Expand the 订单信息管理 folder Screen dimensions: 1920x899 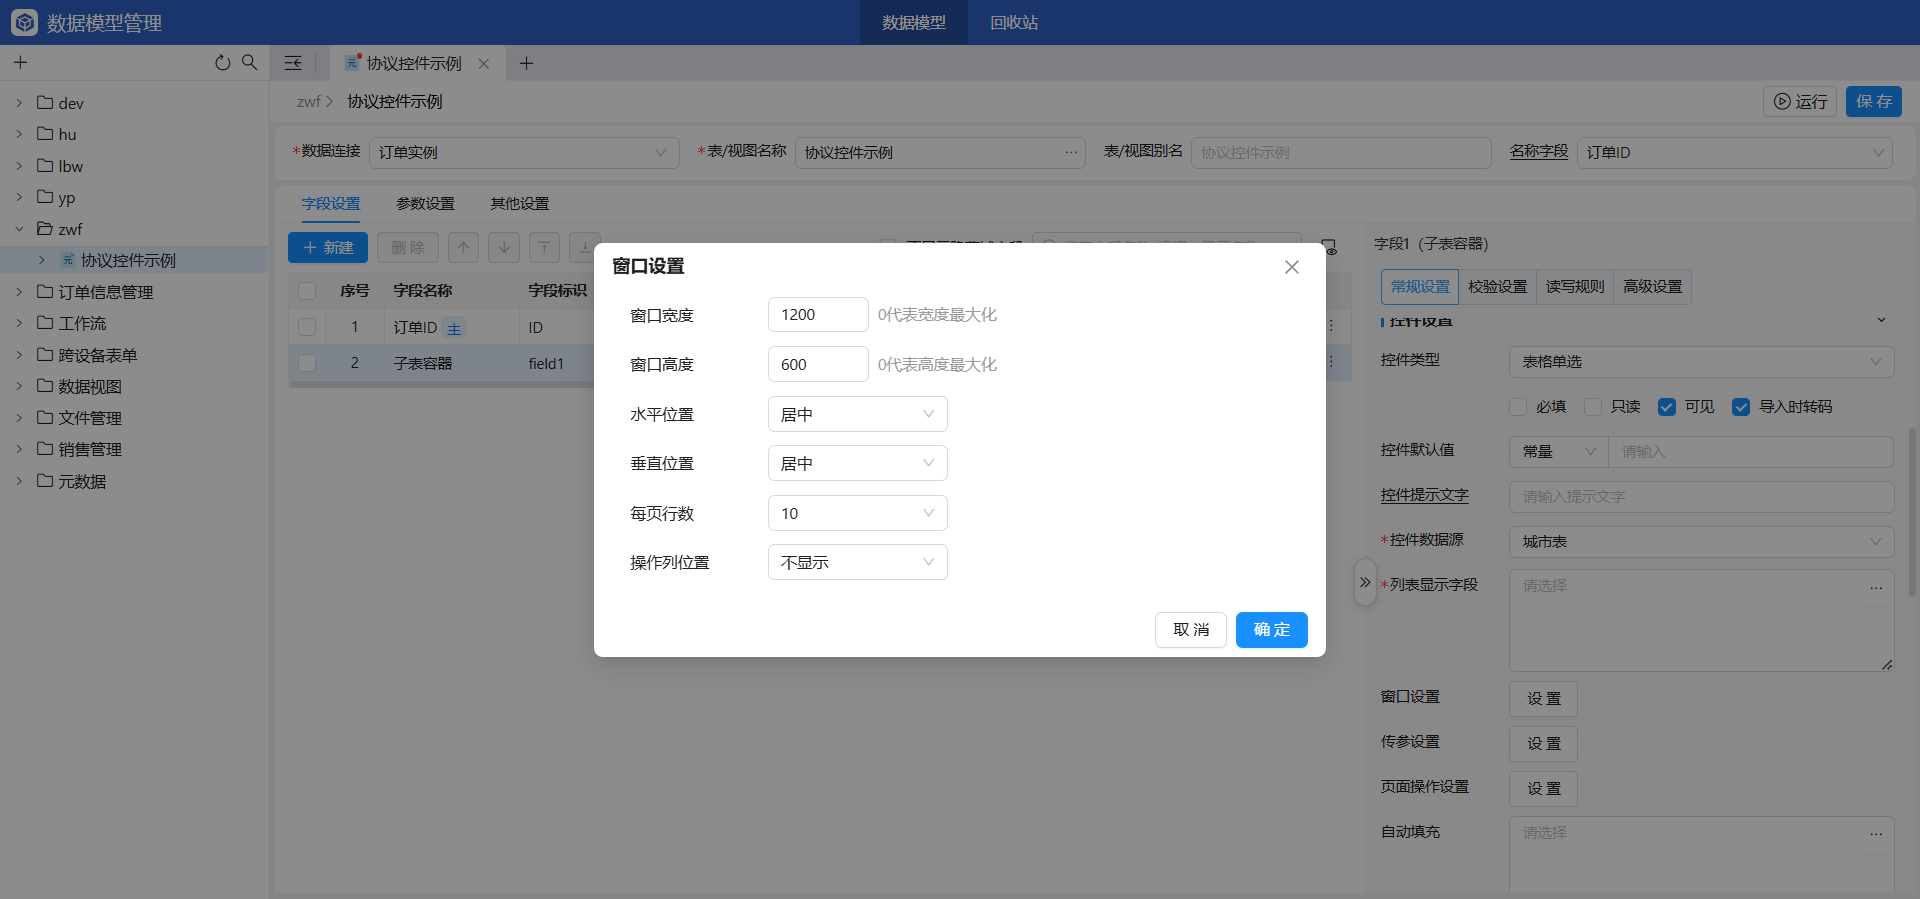(19, 292)
